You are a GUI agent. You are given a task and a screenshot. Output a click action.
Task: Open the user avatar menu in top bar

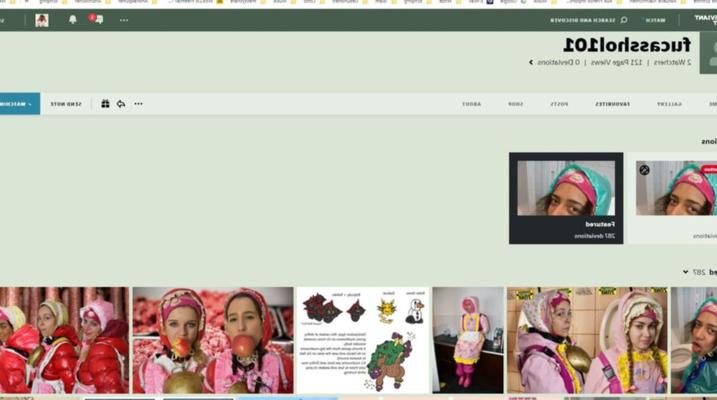[42, 20]
